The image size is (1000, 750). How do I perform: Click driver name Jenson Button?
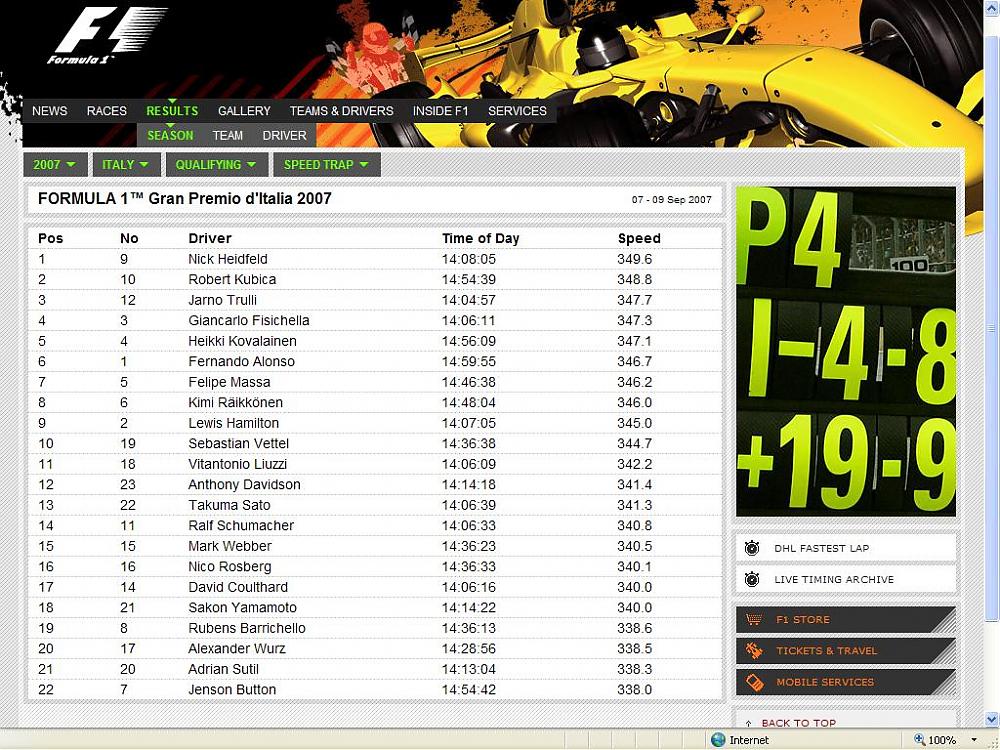[x=232, y=689]
